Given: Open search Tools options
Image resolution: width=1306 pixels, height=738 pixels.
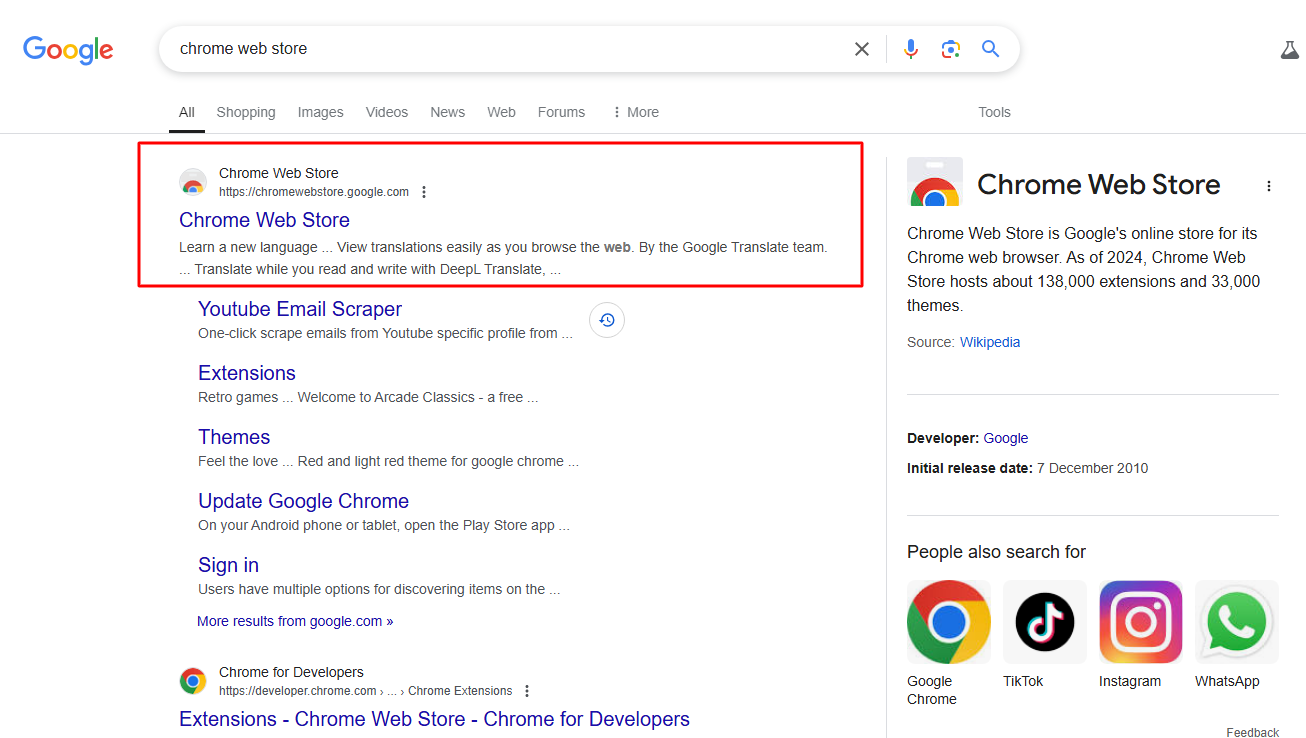Looking at the screenshot, I should coord(994,112).
